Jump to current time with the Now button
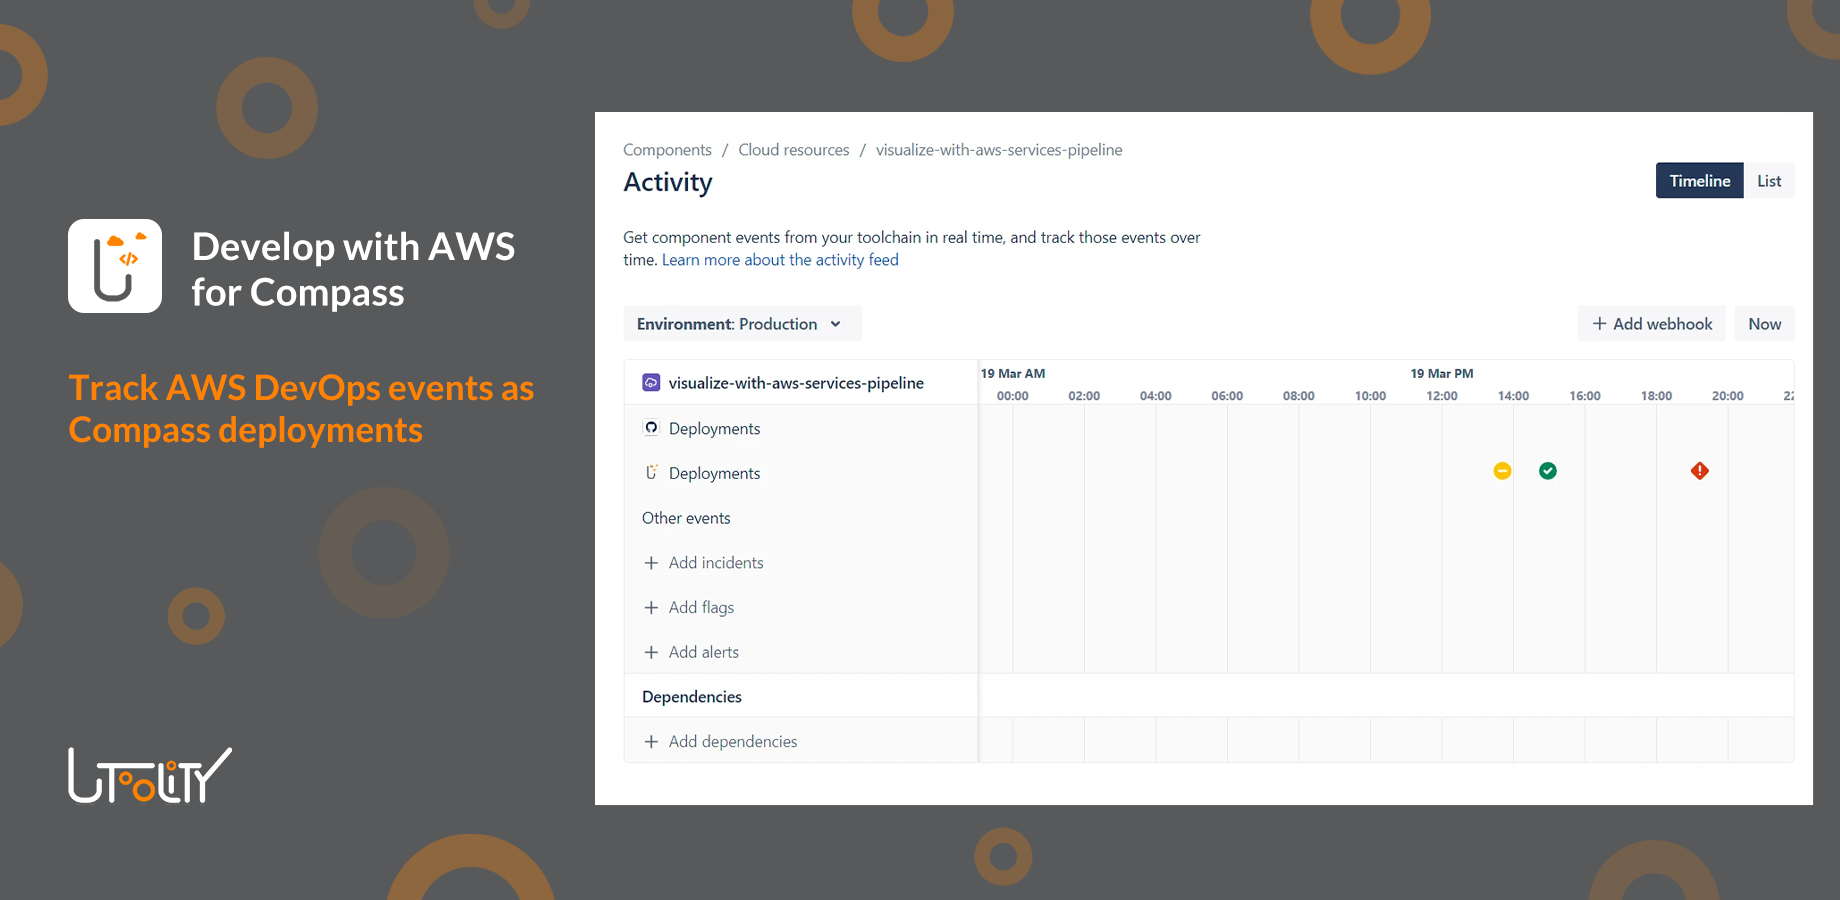The width and height of the screenshot is (1840, 900). pos(1764,323)
